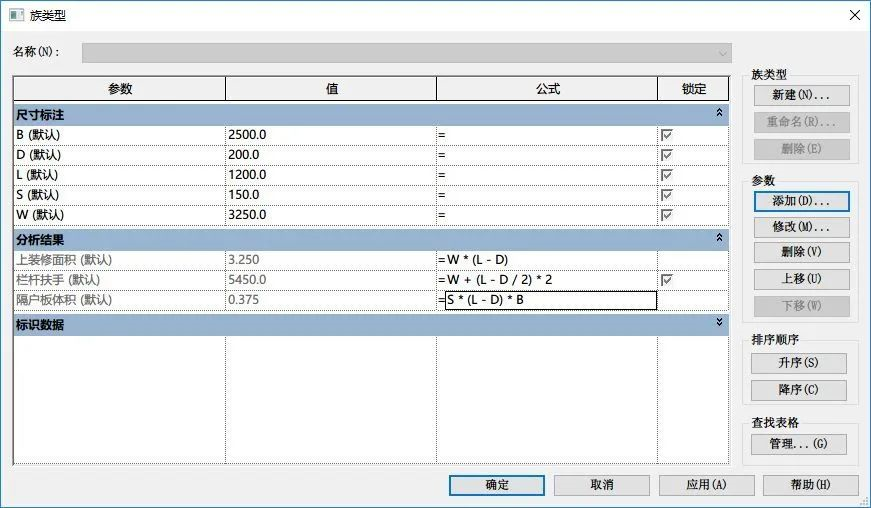Click the 公式 column header

pyautogui.click(x=547, y=89)
